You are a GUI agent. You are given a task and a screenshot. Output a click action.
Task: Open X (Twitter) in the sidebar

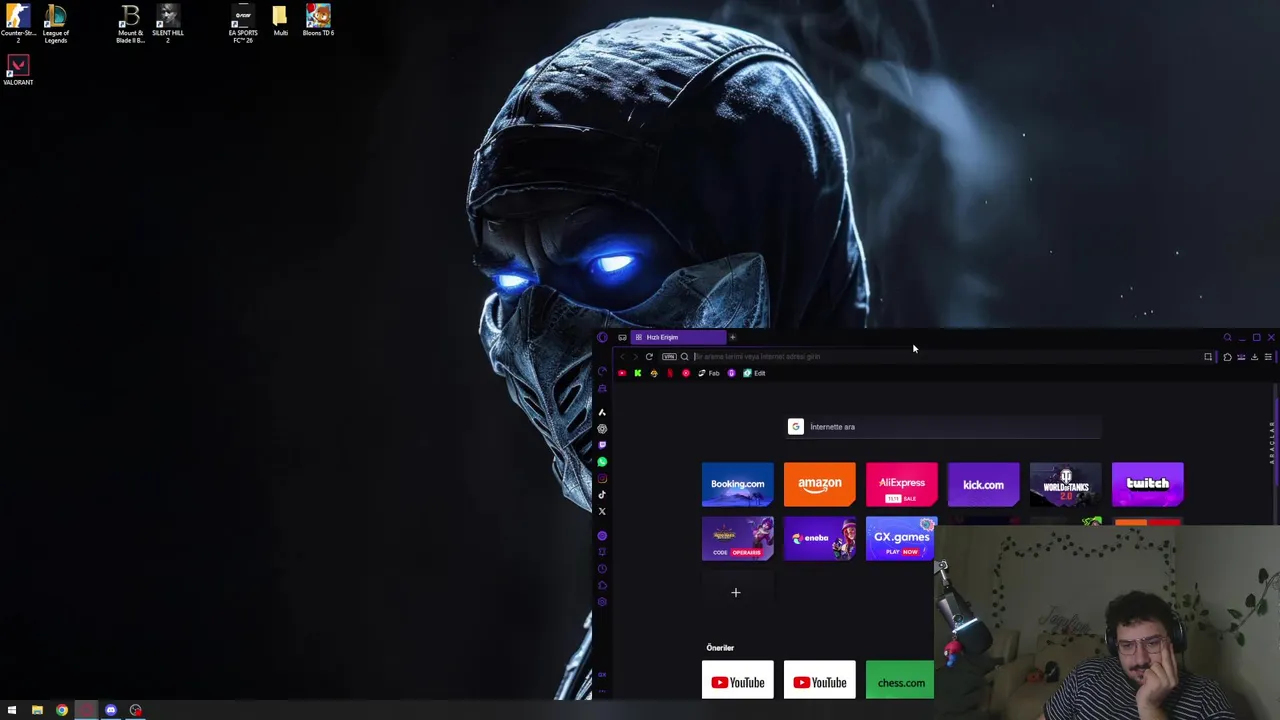pos(602,511)
